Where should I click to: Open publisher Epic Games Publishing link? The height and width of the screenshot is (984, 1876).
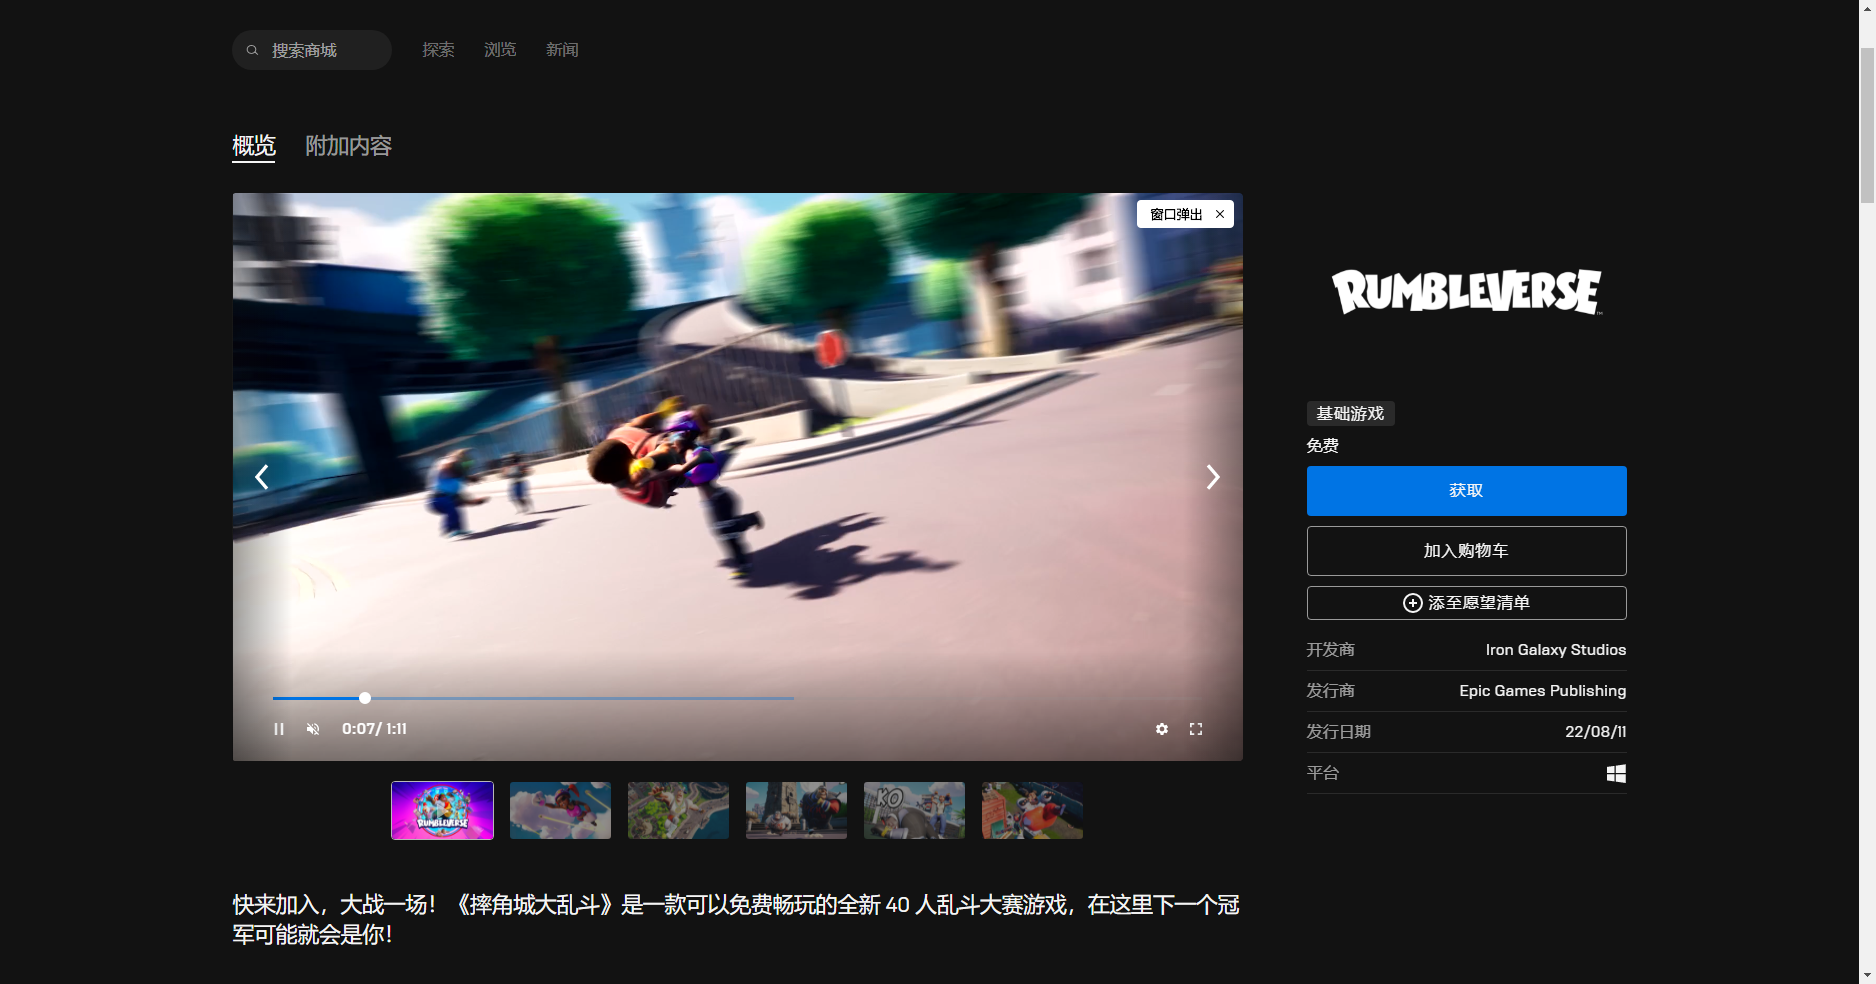(1542, 691)
